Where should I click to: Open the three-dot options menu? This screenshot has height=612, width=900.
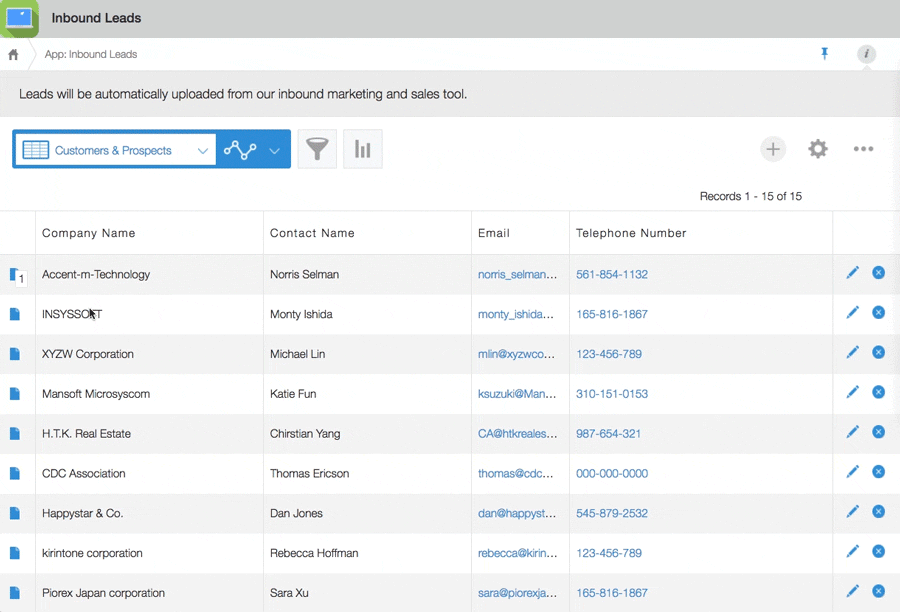click(x=863, y=149)
